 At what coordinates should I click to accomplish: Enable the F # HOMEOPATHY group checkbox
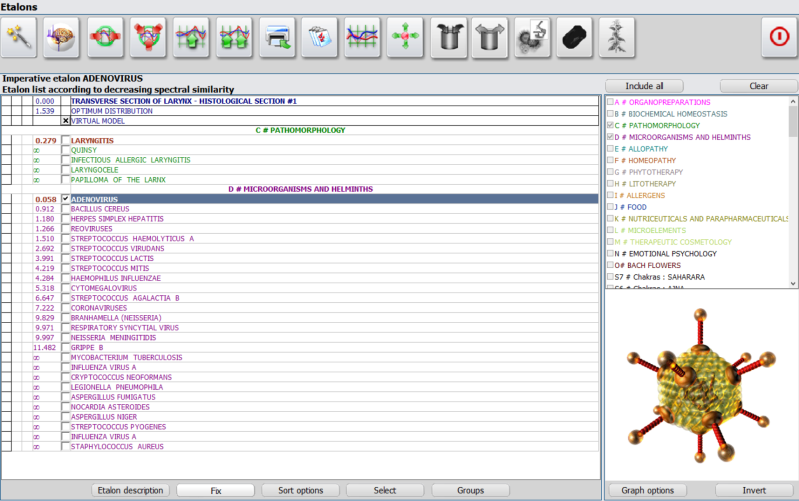611,160
